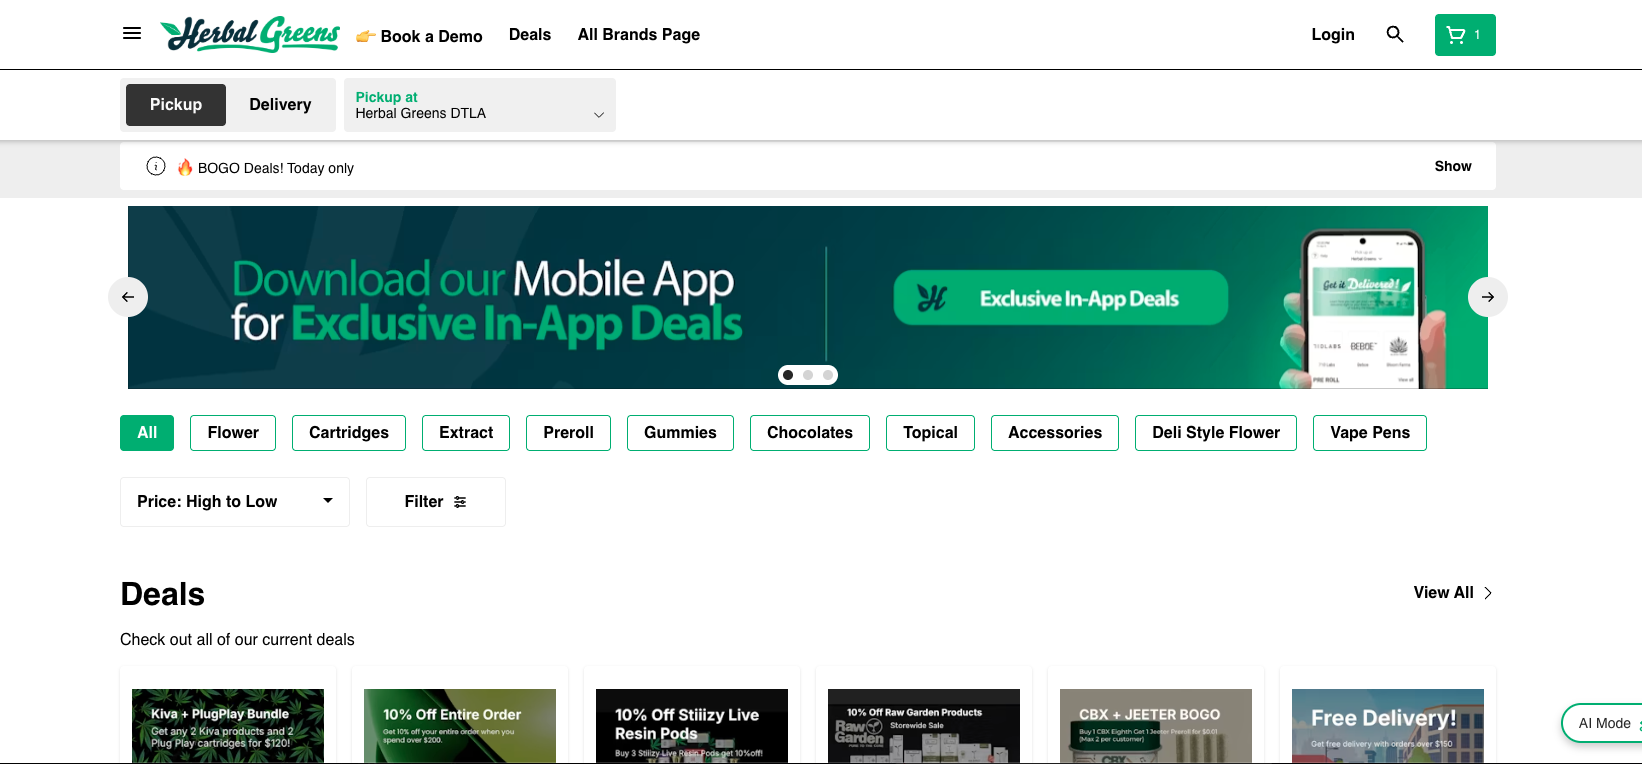Open the Deals nav link
1642x764 pixels.
[x=530, y=35]
